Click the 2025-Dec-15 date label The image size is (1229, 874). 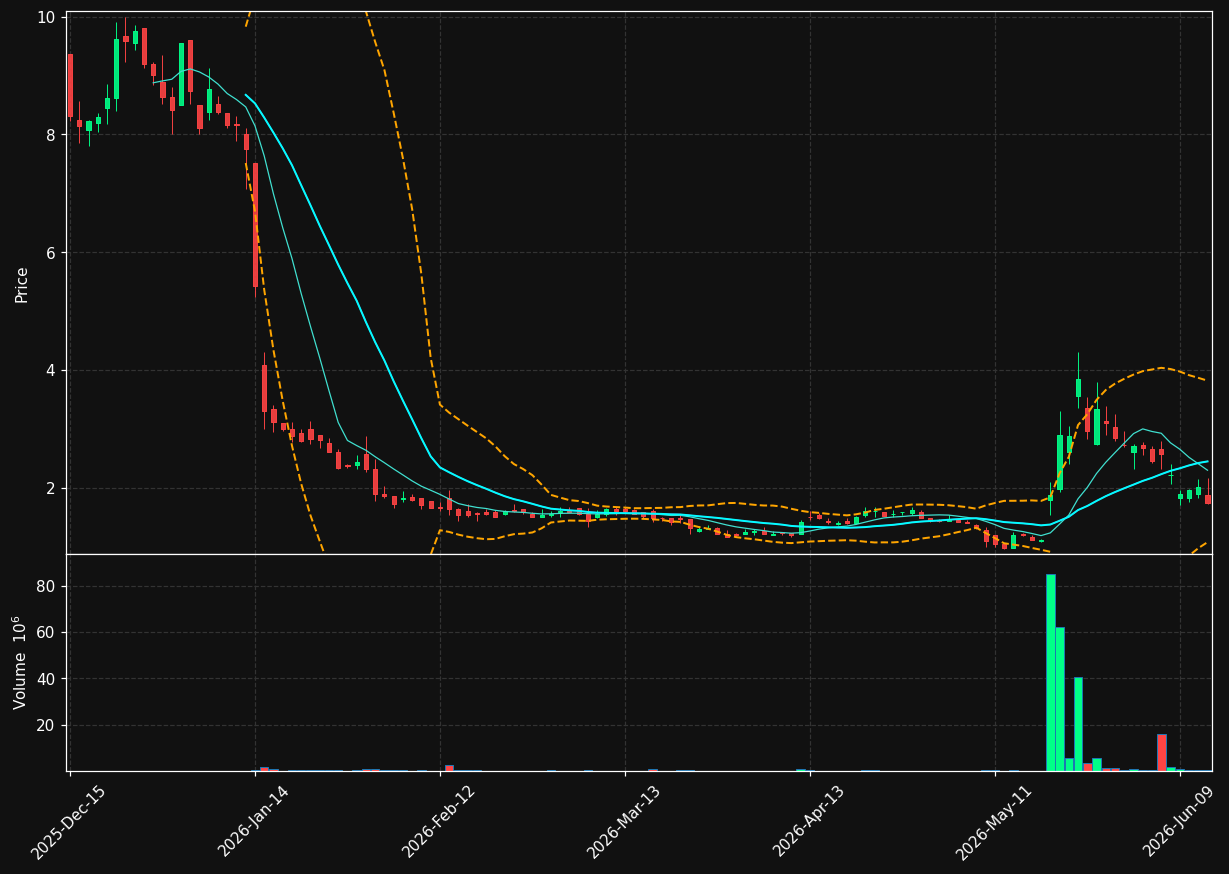point(68,822)
